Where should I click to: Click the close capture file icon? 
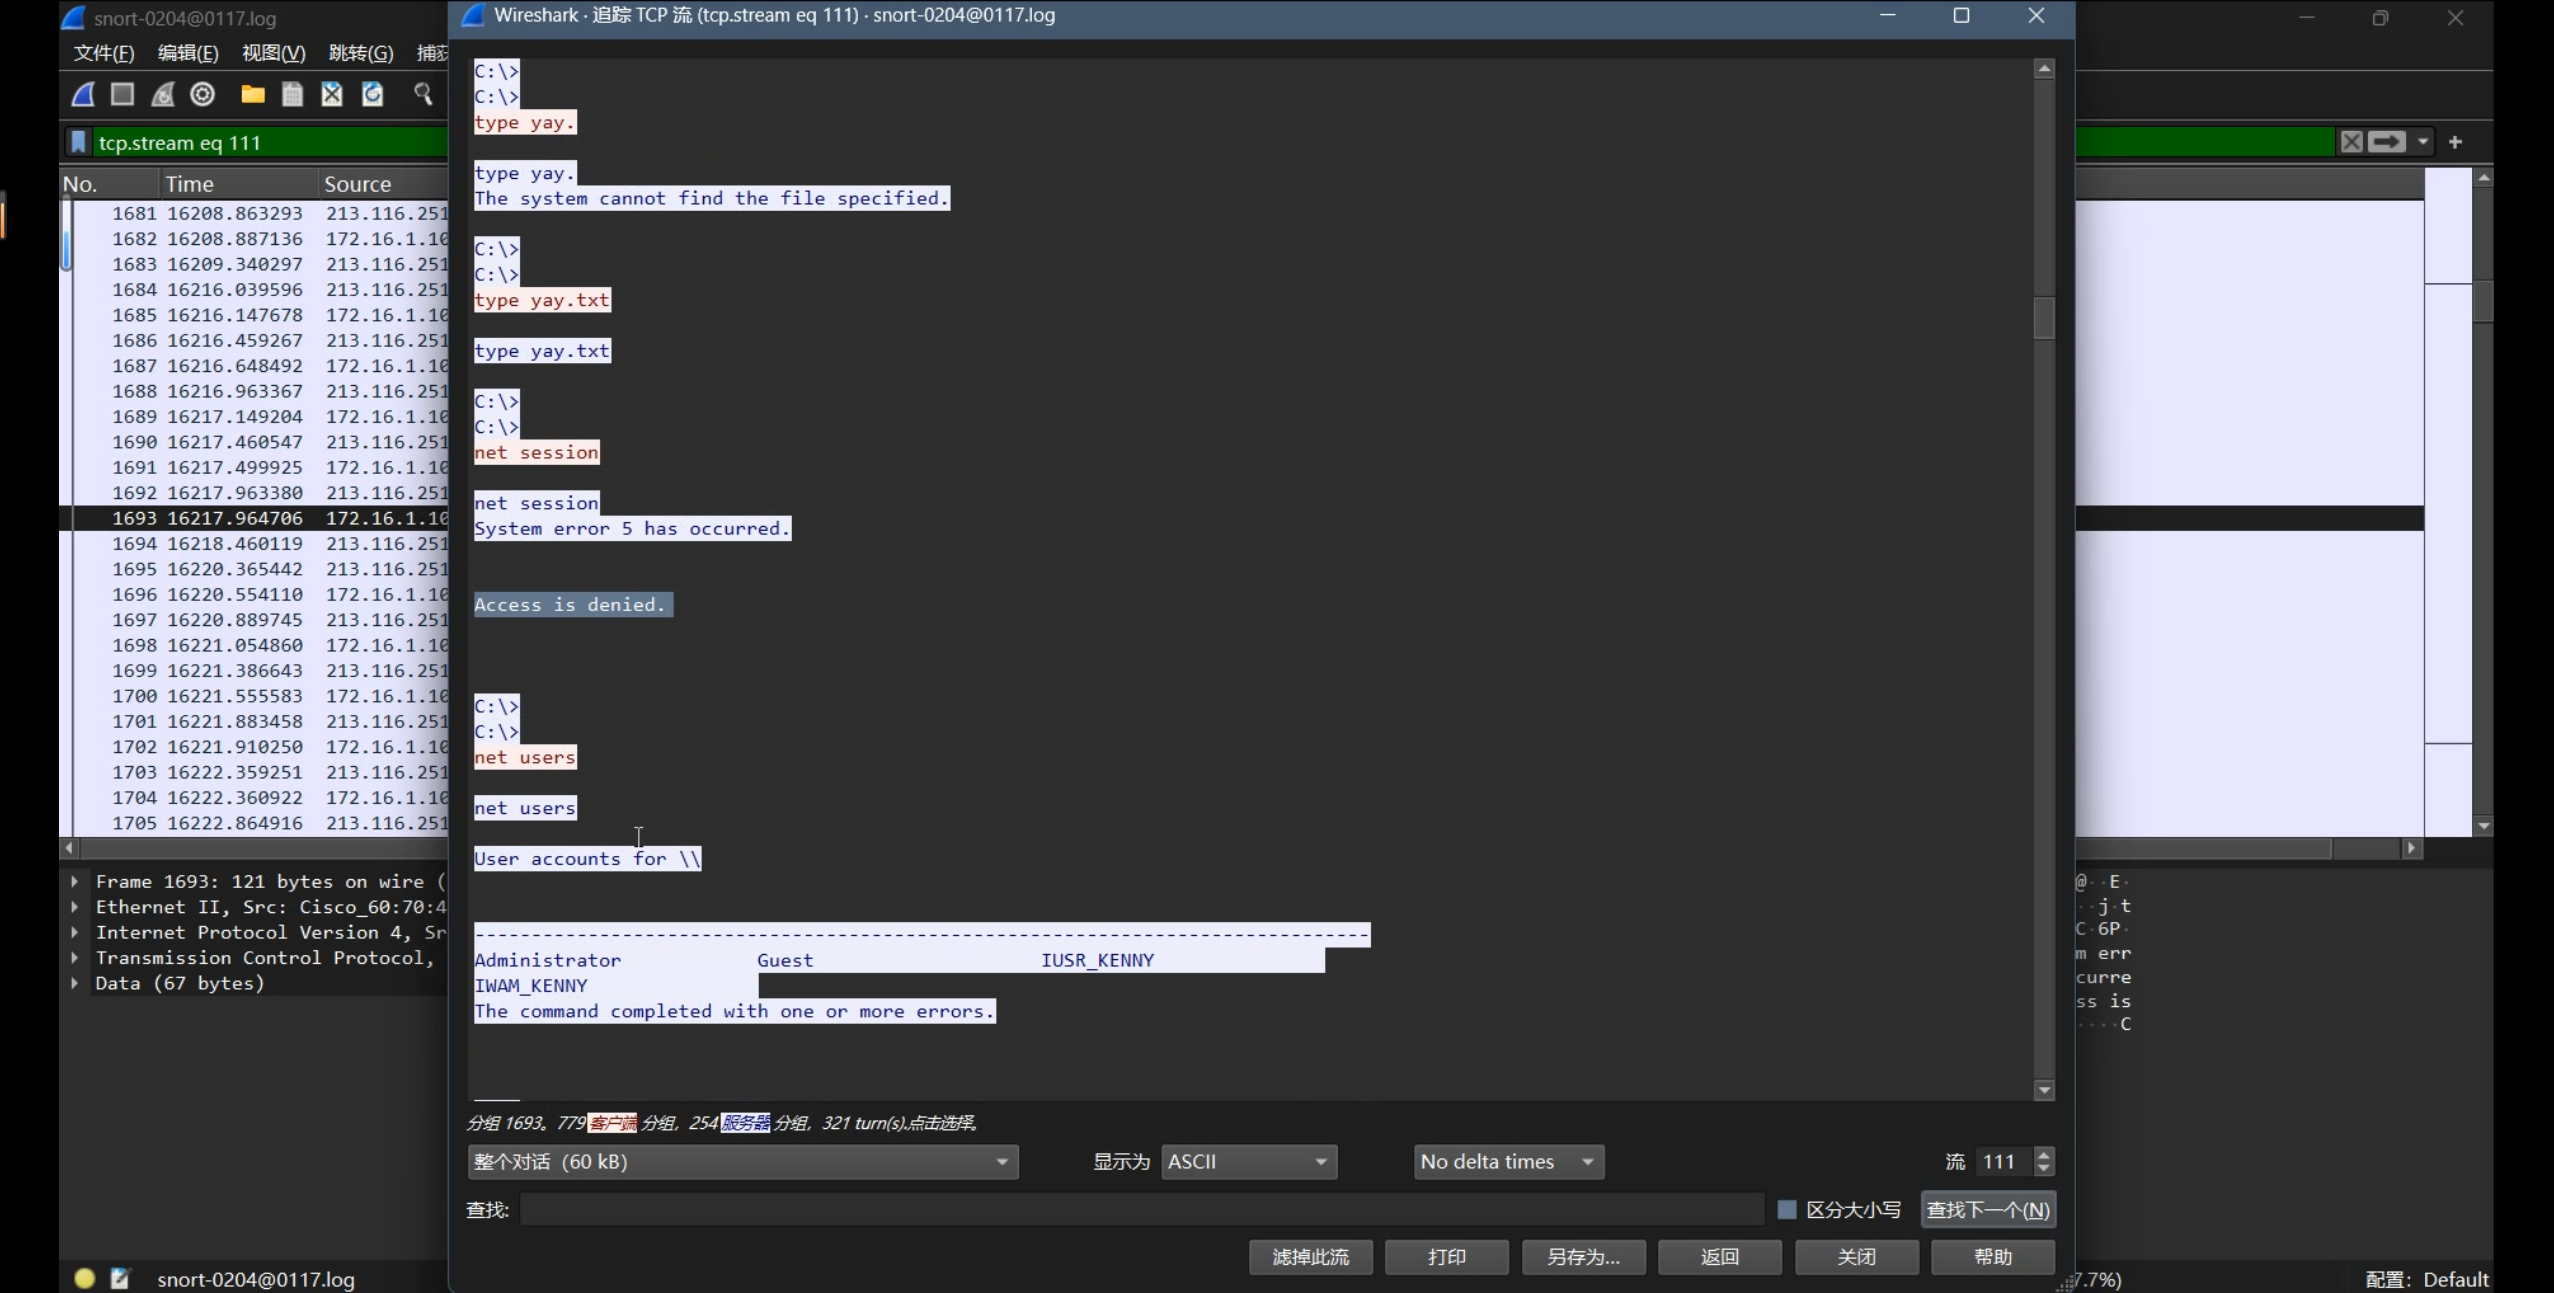click(332, 94)
